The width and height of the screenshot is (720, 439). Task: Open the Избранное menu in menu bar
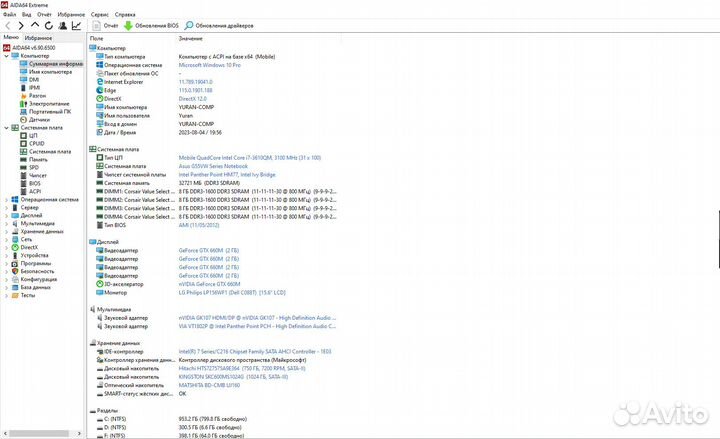71,15
